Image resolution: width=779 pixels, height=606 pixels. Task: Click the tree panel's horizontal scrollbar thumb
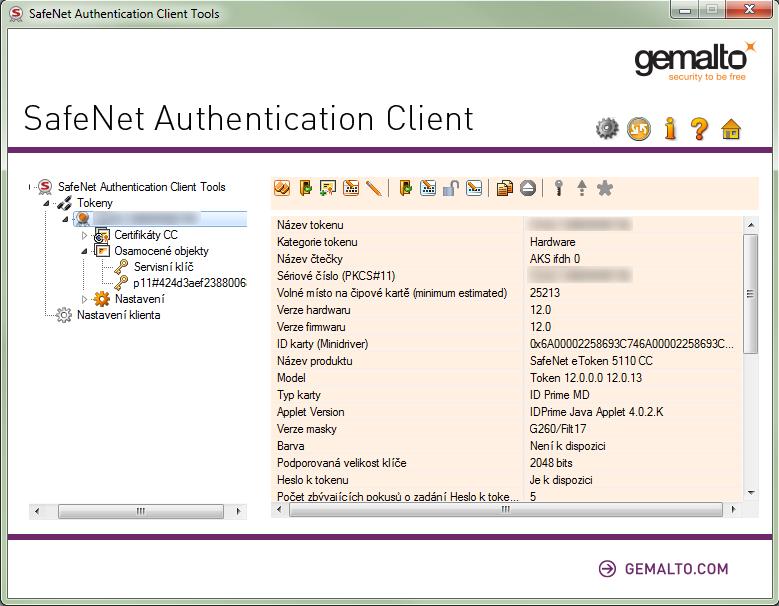pyautogui.click(x=141, y=511)
